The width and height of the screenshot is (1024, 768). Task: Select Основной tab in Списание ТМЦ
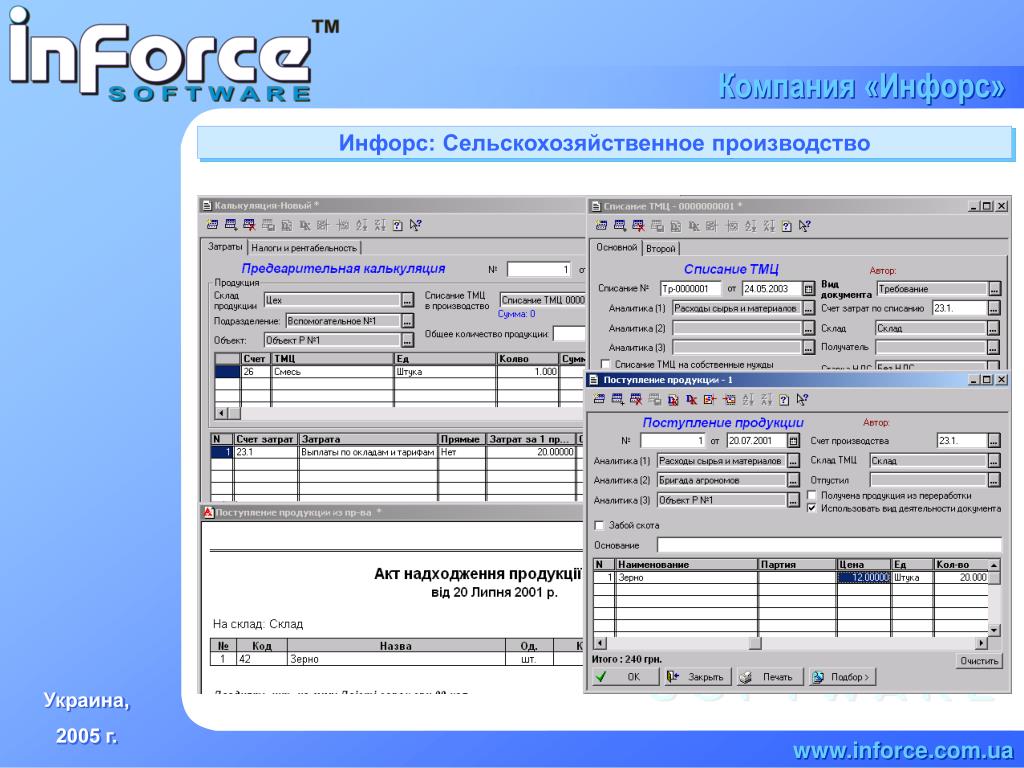[616, 248]
